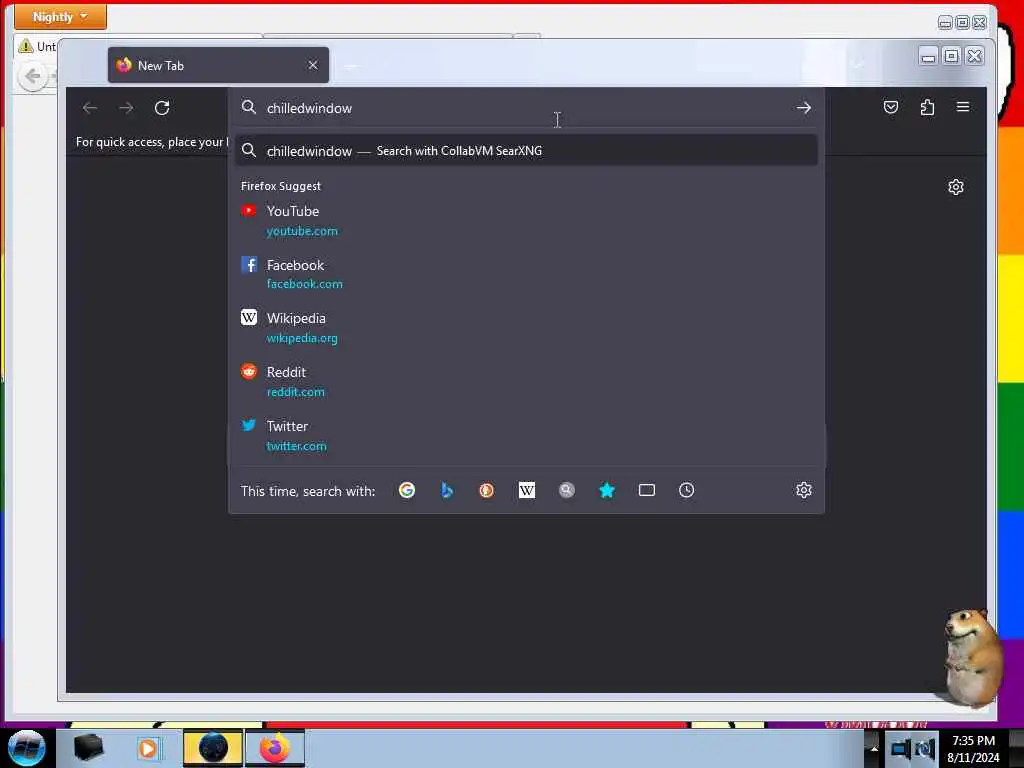Click the taskbar clock 7:35 PM

pyautogui.click(x=973, y=741)
